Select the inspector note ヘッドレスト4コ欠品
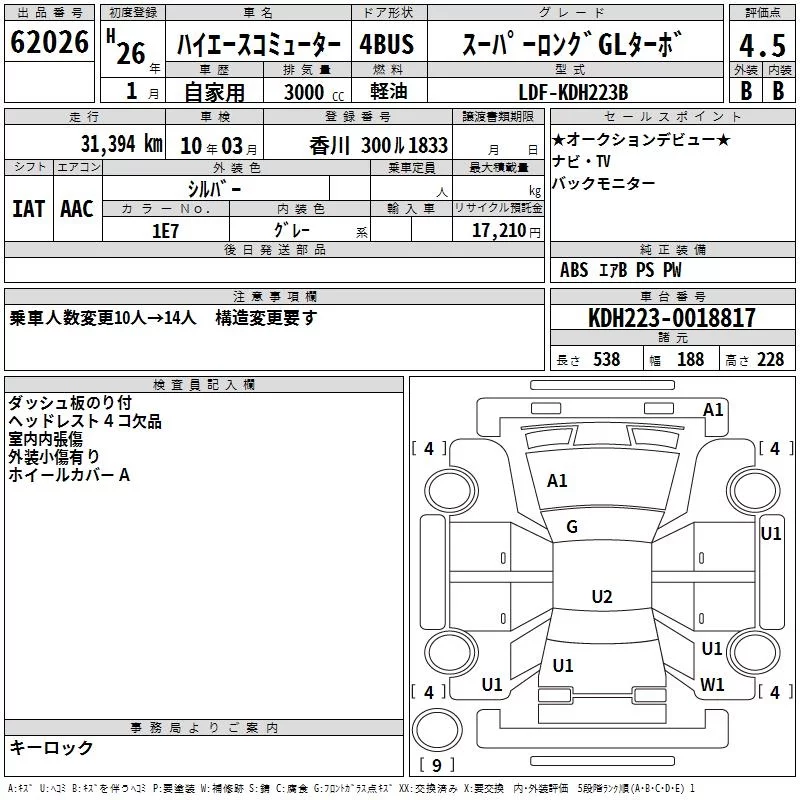800x800 pixels. click(85, 421)
